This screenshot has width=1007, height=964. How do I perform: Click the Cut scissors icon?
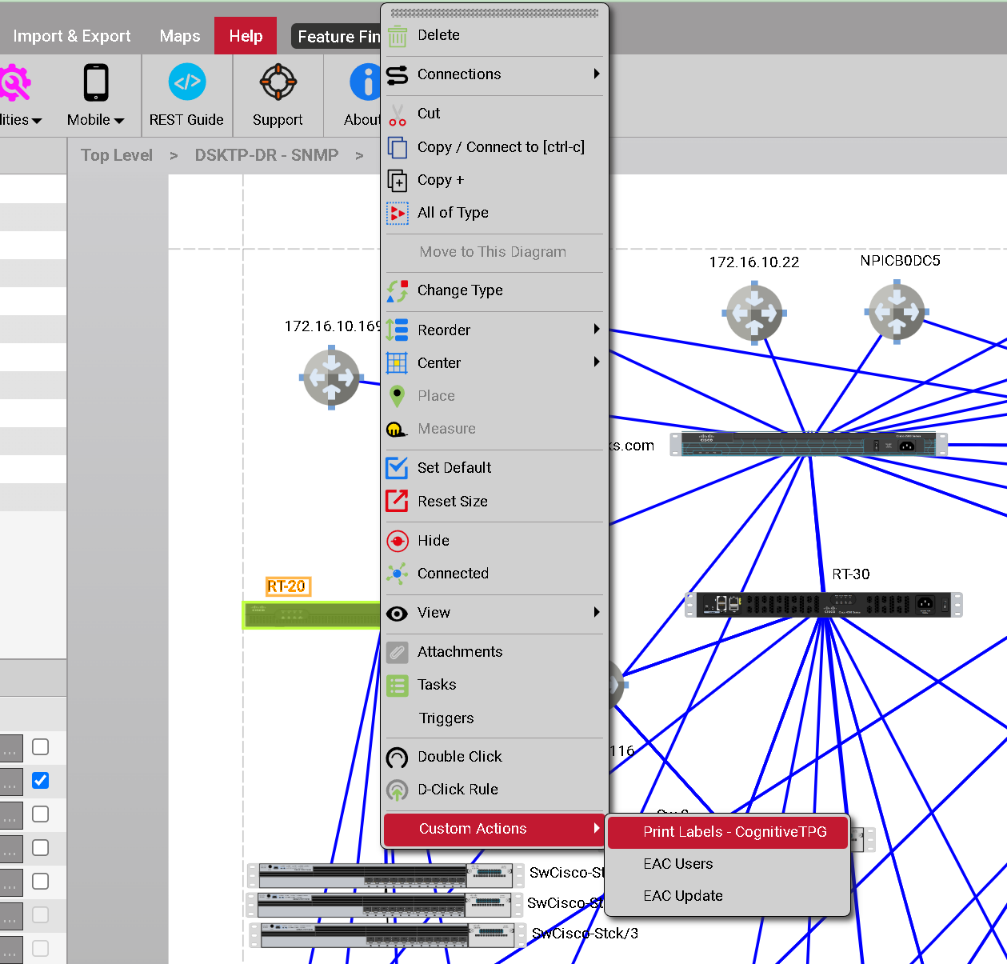click(398, 114)
